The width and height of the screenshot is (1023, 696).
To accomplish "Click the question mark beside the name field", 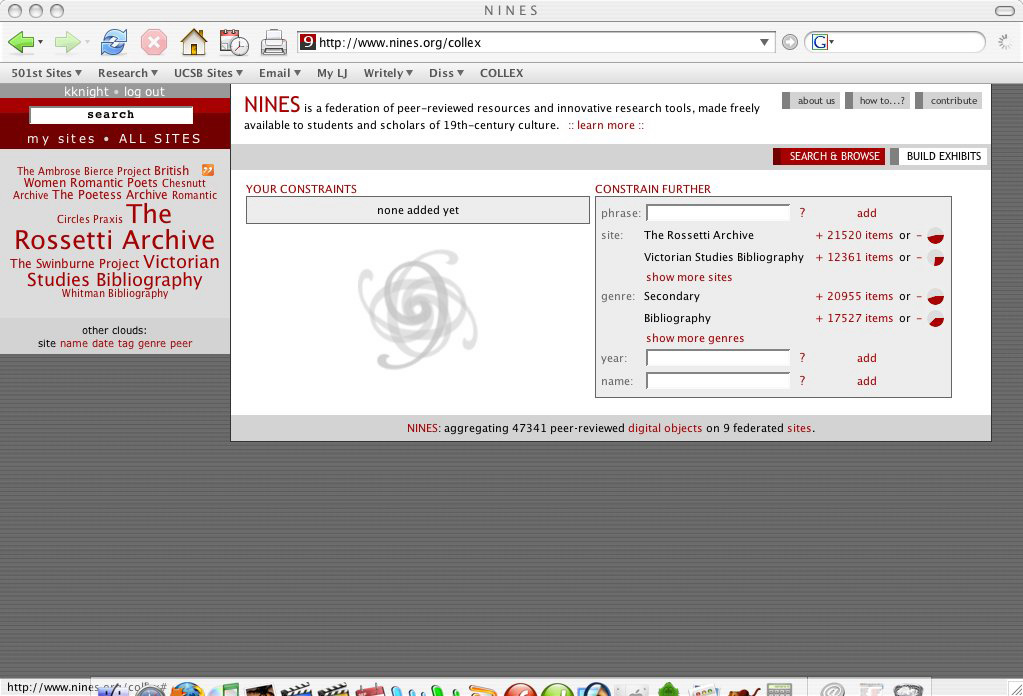I will 802,380.
